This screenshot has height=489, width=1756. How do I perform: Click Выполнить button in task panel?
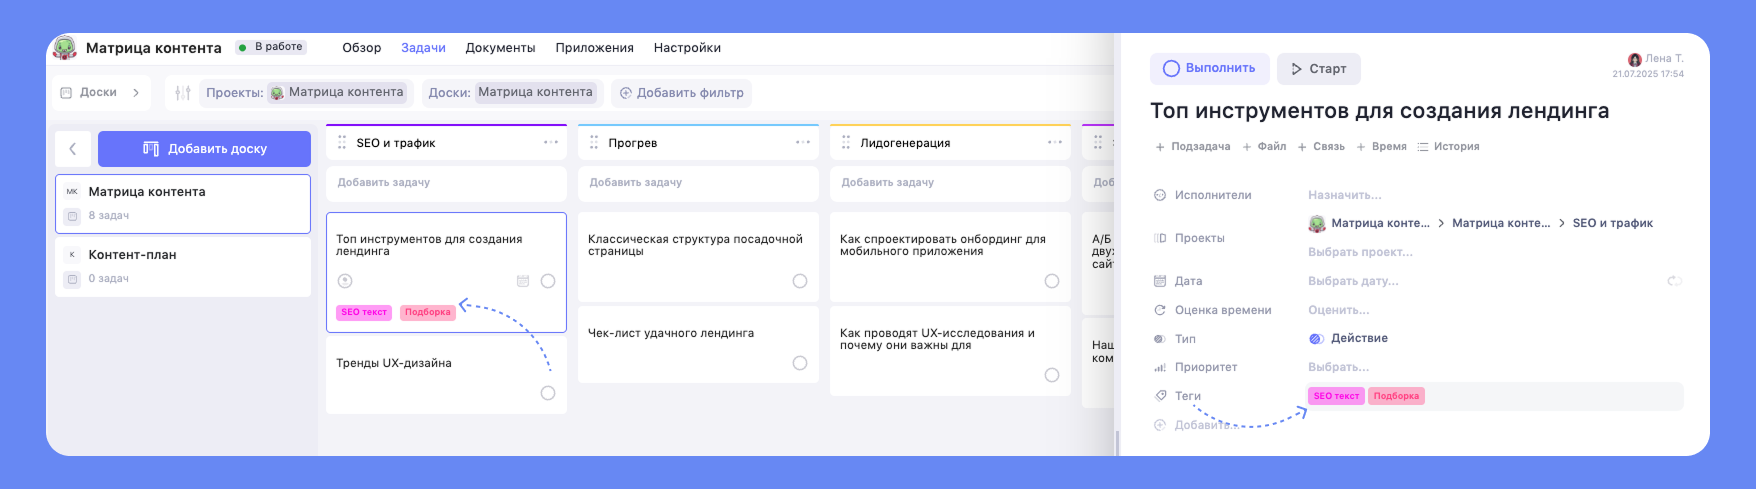(1210, 69)
